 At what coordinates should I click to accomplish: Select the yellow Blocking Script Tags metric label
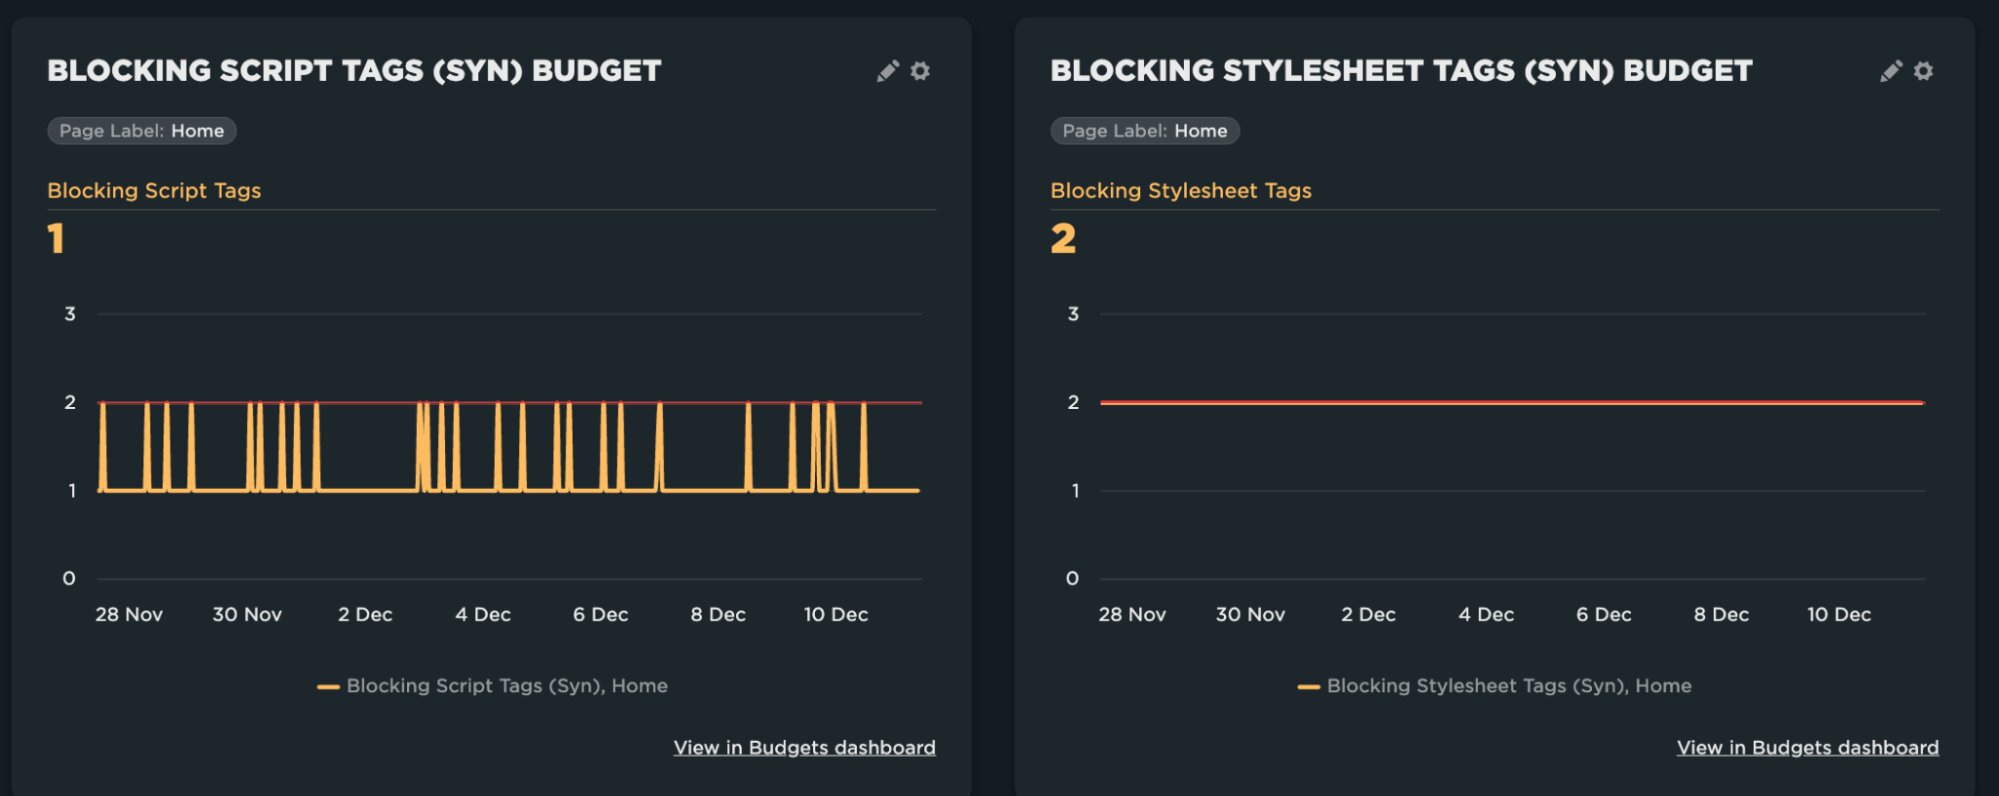pos(154,191)
